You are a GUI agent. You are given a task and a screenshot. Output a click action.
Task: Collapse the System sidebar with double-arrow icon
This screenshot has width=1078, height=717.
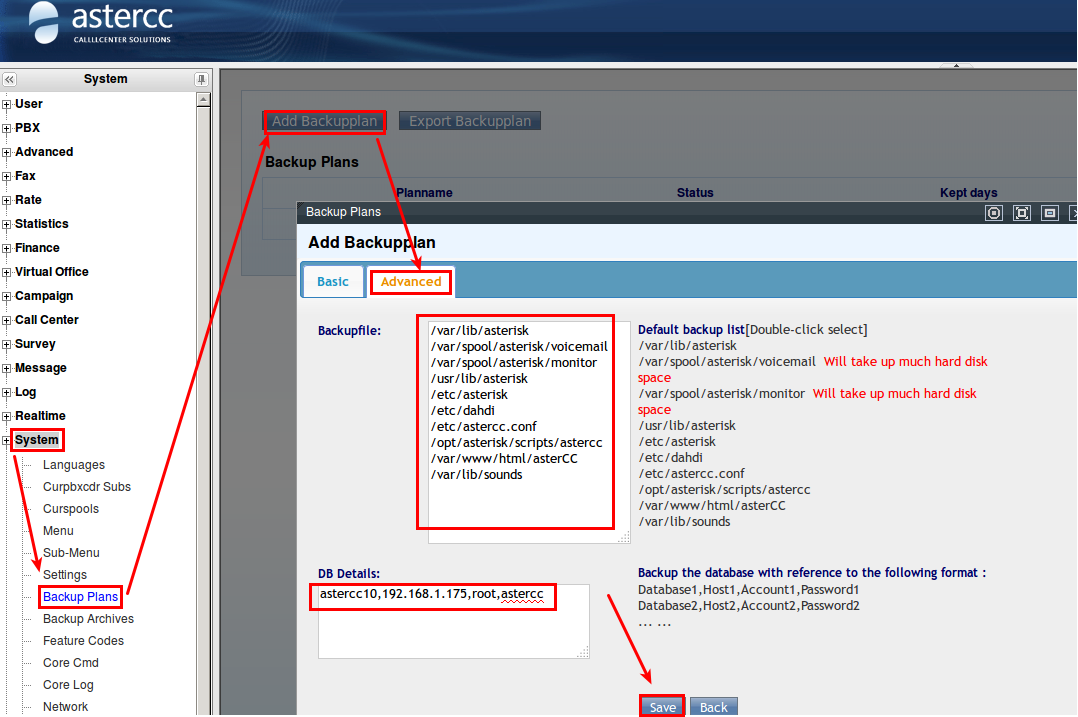point(9,79)
